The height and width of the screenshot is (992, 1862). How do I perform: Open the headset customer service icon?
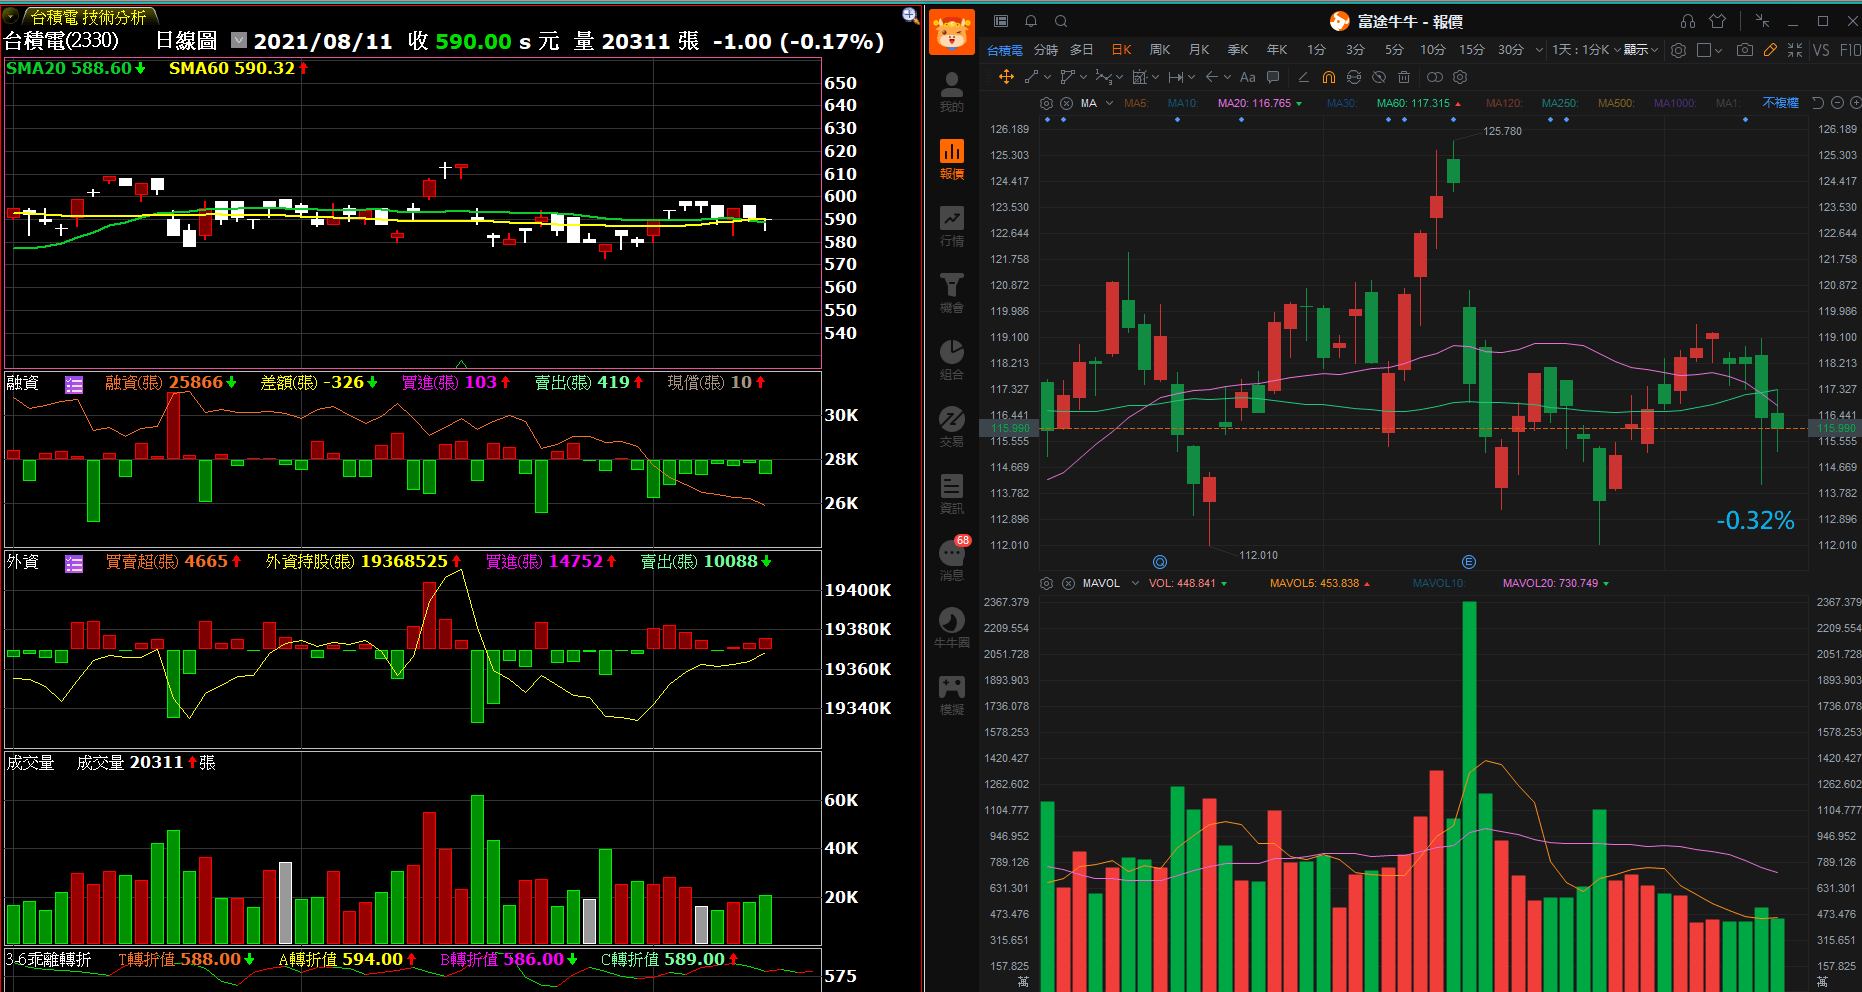point(1688,21)
